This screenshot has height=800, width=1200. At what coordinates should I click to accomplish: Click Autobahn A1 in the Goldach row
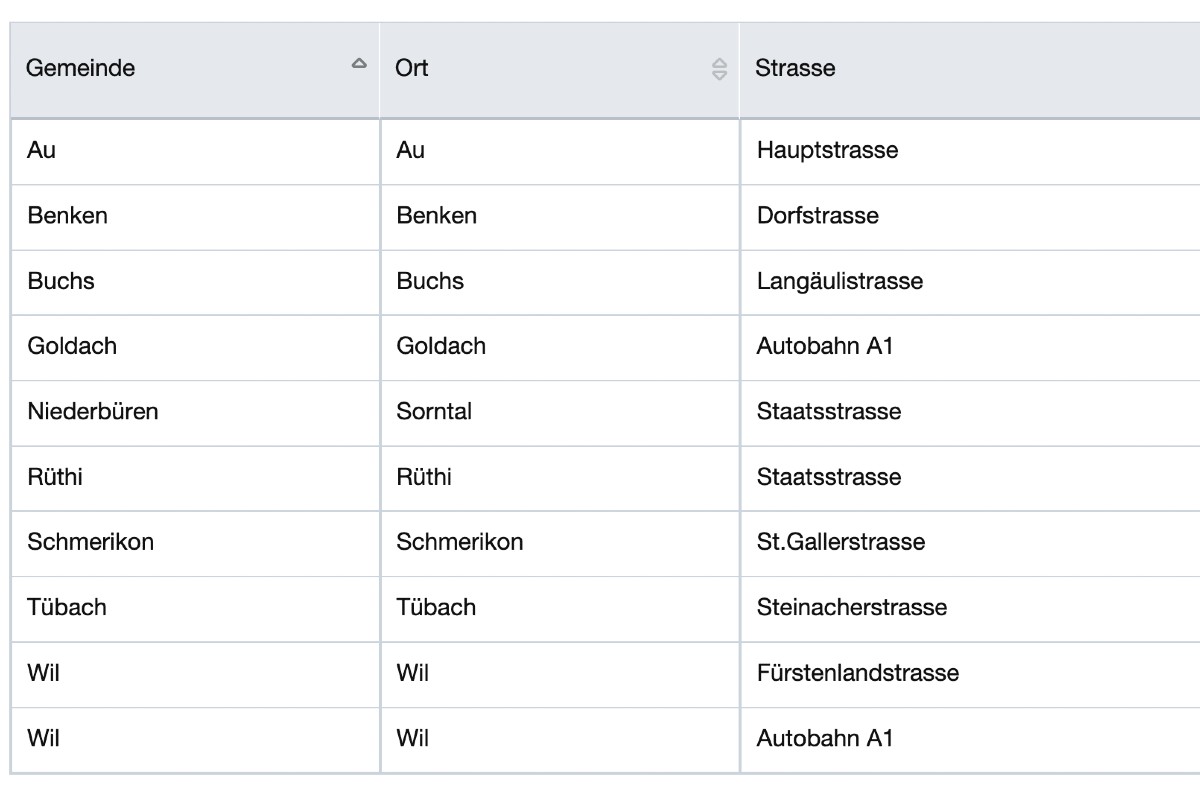tap(824, 346)
